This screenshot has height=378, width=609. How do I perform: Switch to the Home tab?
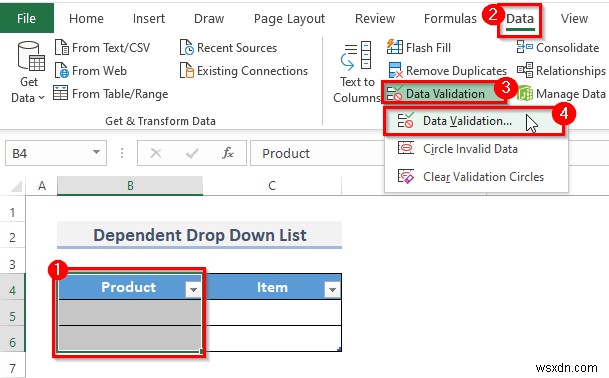coord(86,18)
